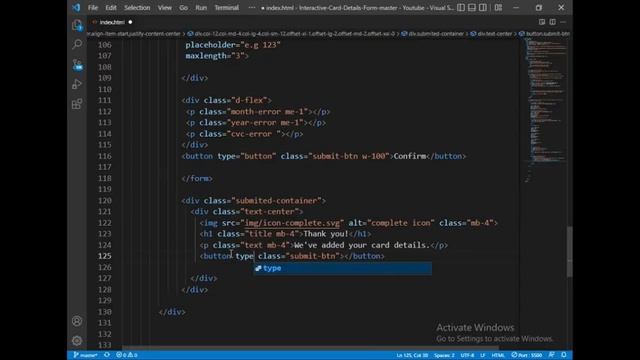The image size is (640, 360).
Task: Click the "month-error me-1" class value
Action: pos(269,112)
